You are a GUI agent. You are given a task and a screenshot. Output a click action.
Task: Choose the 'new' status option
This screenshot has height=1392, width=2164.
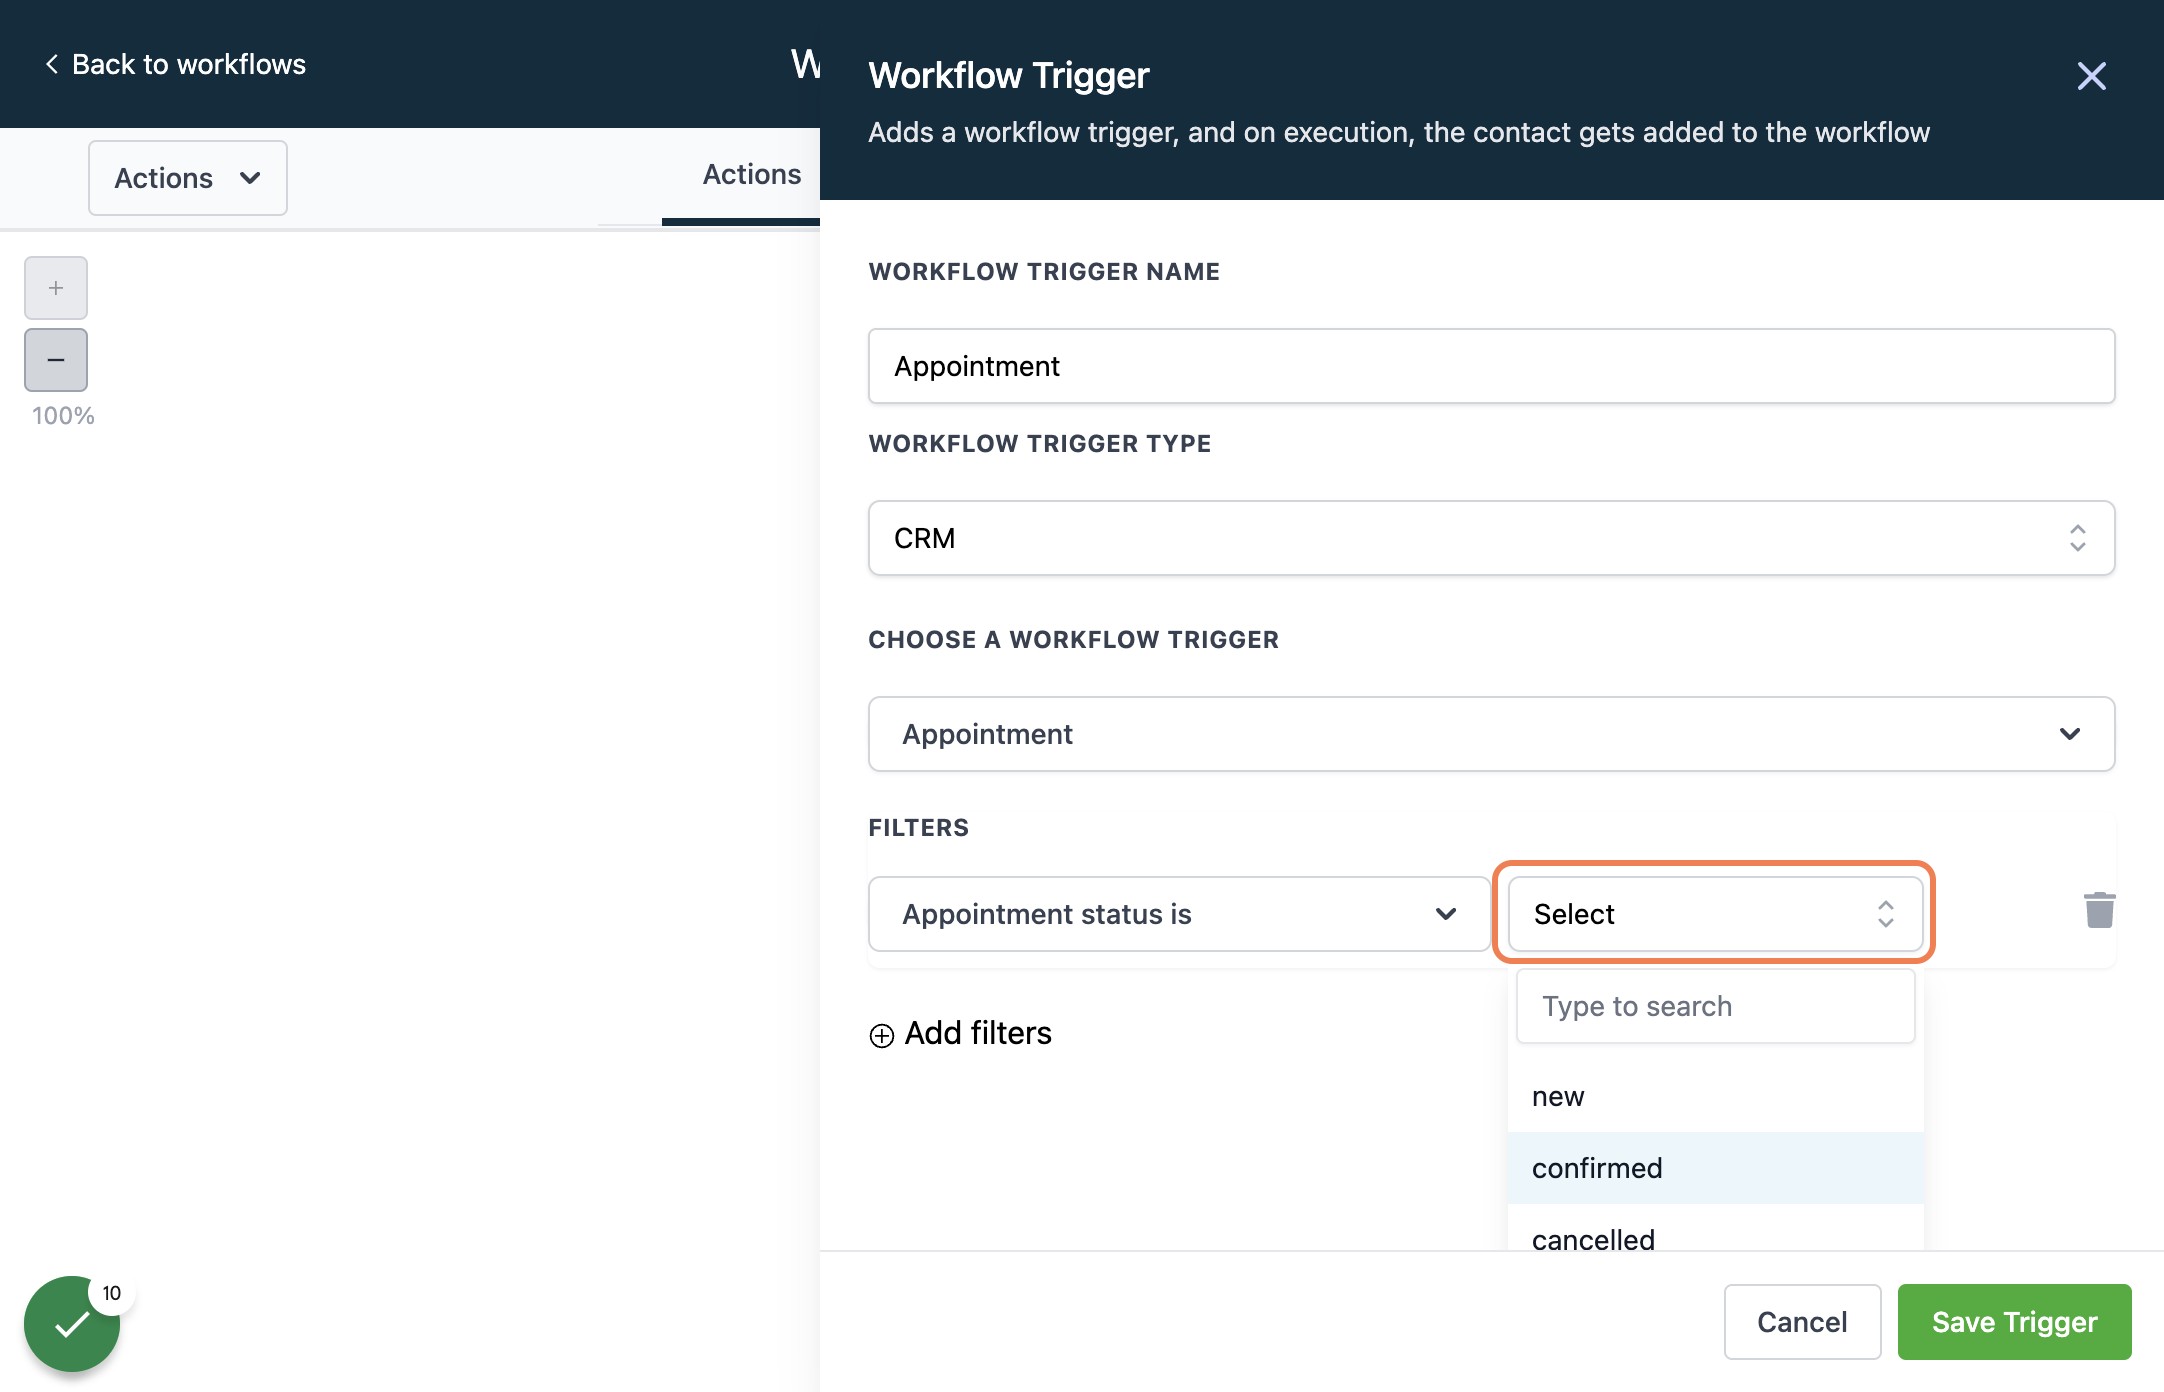pyautogui.click(x=1715, y=1096)
